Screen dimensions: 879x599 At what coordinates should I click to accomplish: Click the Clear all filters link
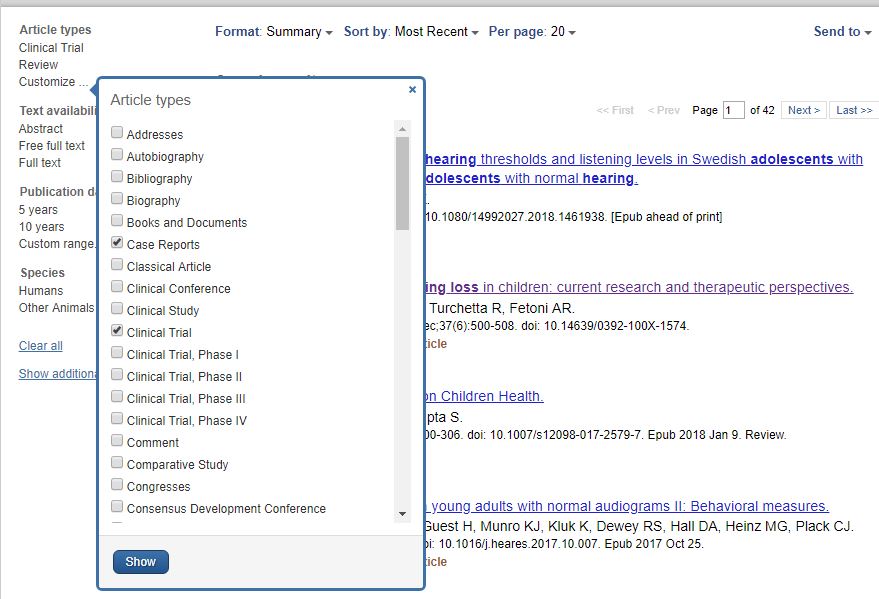point(40,346)
